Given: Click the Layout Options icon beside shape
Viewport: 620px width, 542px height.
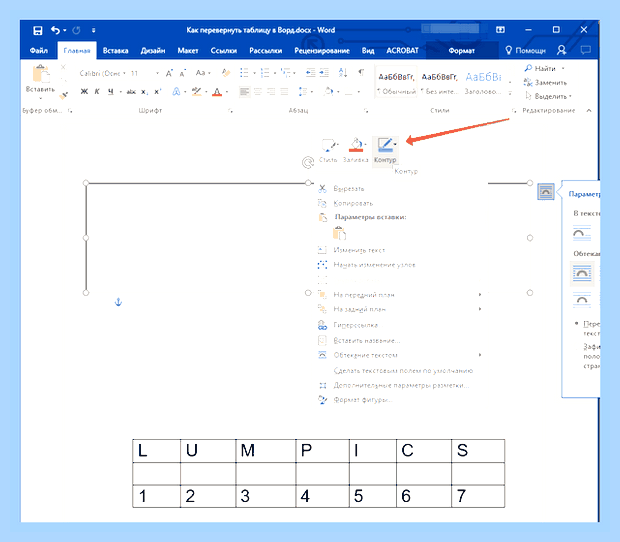Looking at the screenshot, I should 546,191.
